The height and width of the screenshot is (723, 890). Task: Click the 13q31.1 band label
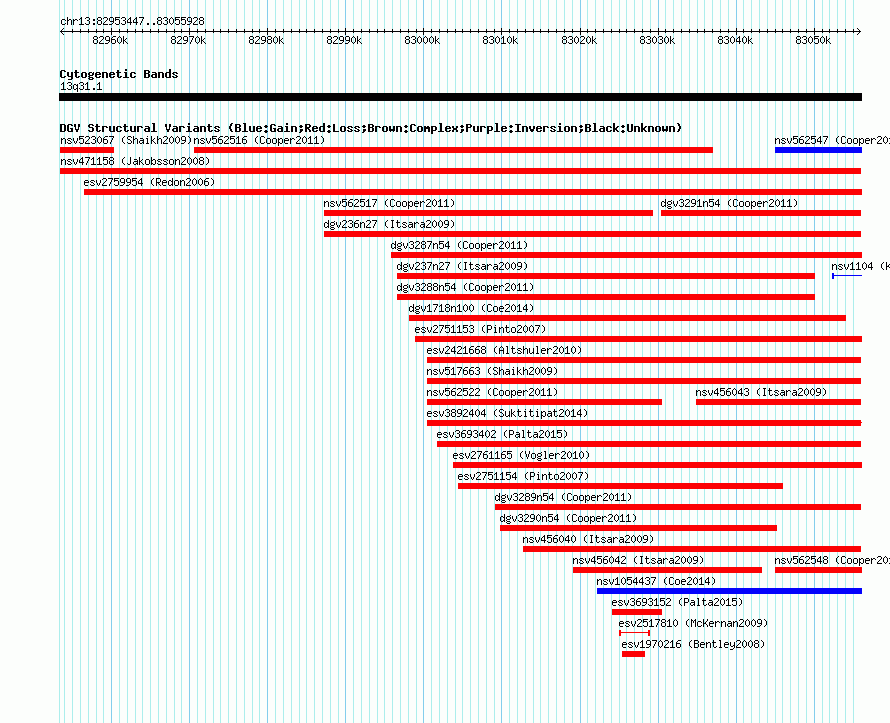81,86
